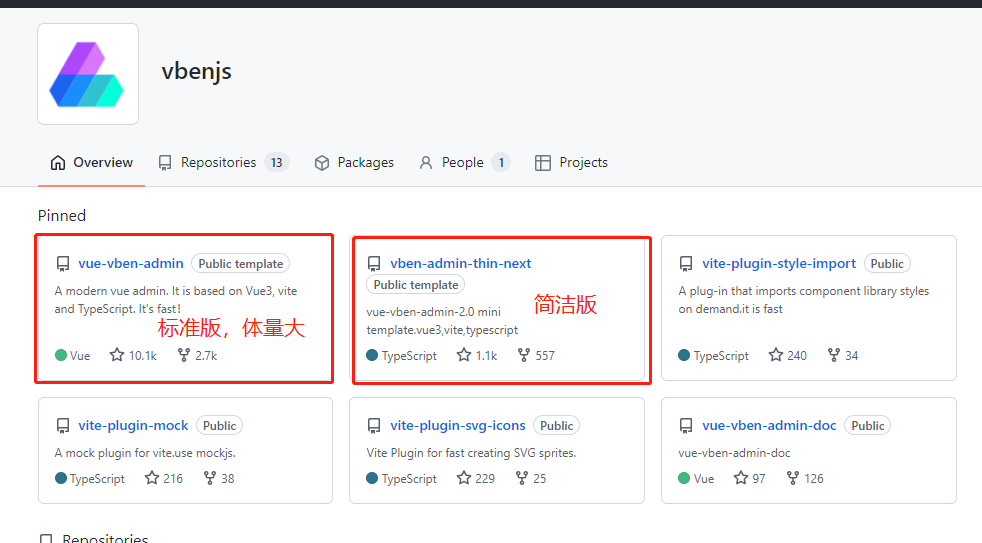
Task: Click the People count badge 1
Action: coord(501,163)
